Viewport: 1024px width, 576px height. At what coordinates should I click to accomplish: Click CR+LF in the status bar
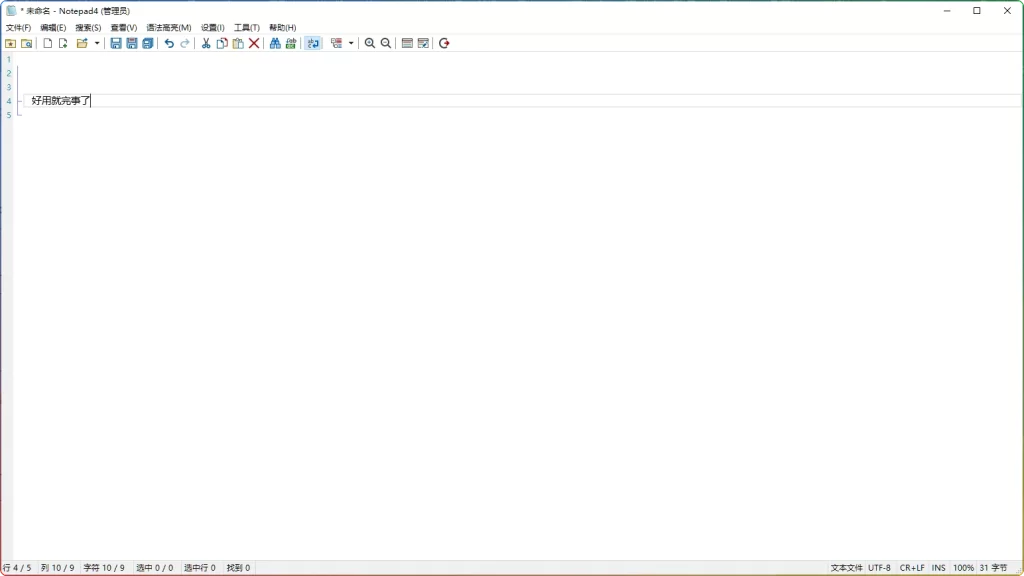[913, 567]
